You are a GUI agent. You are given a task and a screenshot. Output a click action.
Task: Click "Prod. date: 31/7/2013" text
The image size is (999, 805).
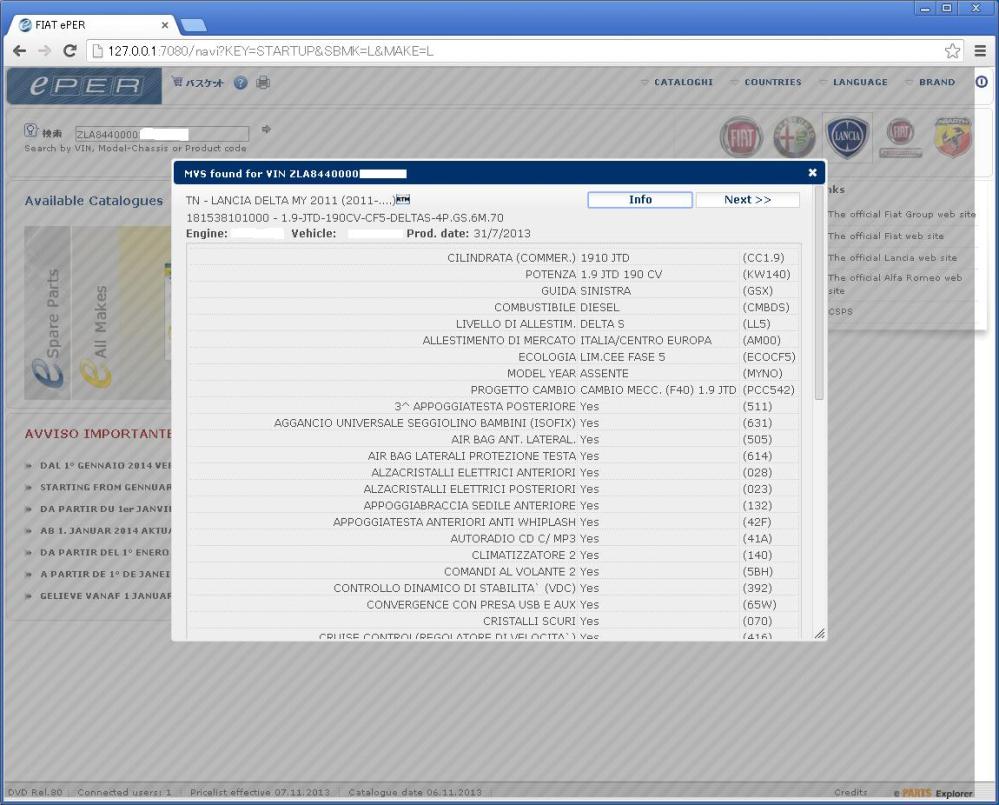point(468,234)
